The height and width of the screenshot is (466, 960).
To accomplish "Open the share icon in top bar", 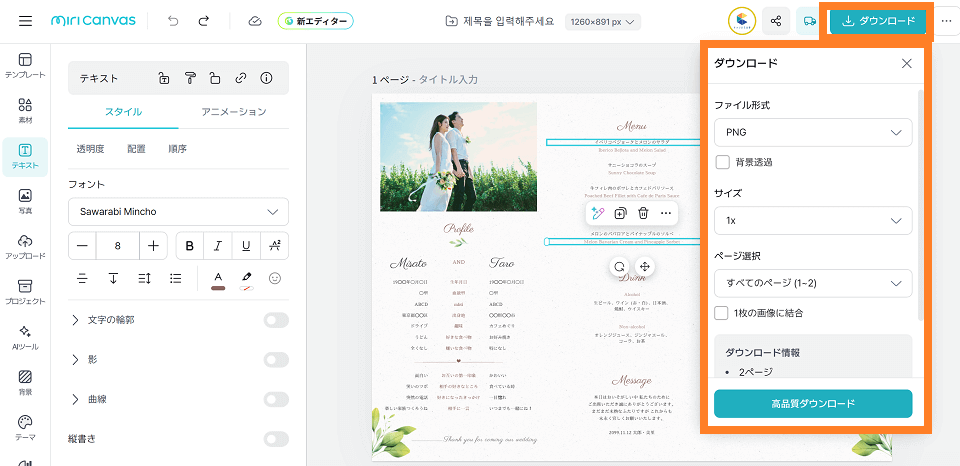I will tap(775, 21).
